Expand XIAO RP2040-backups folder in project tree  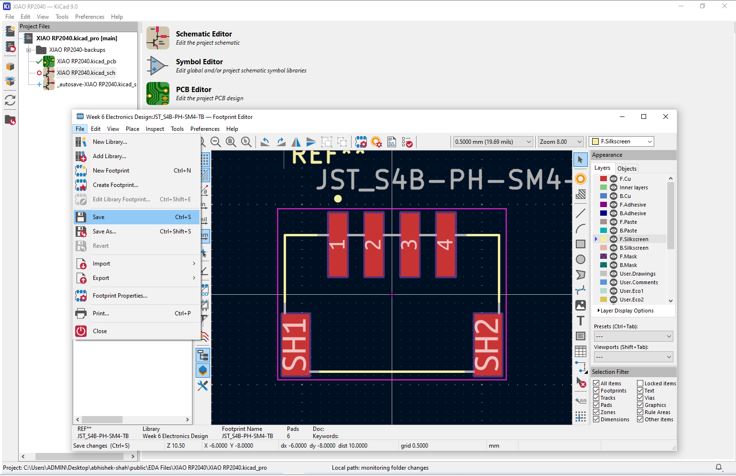point(29,50)
